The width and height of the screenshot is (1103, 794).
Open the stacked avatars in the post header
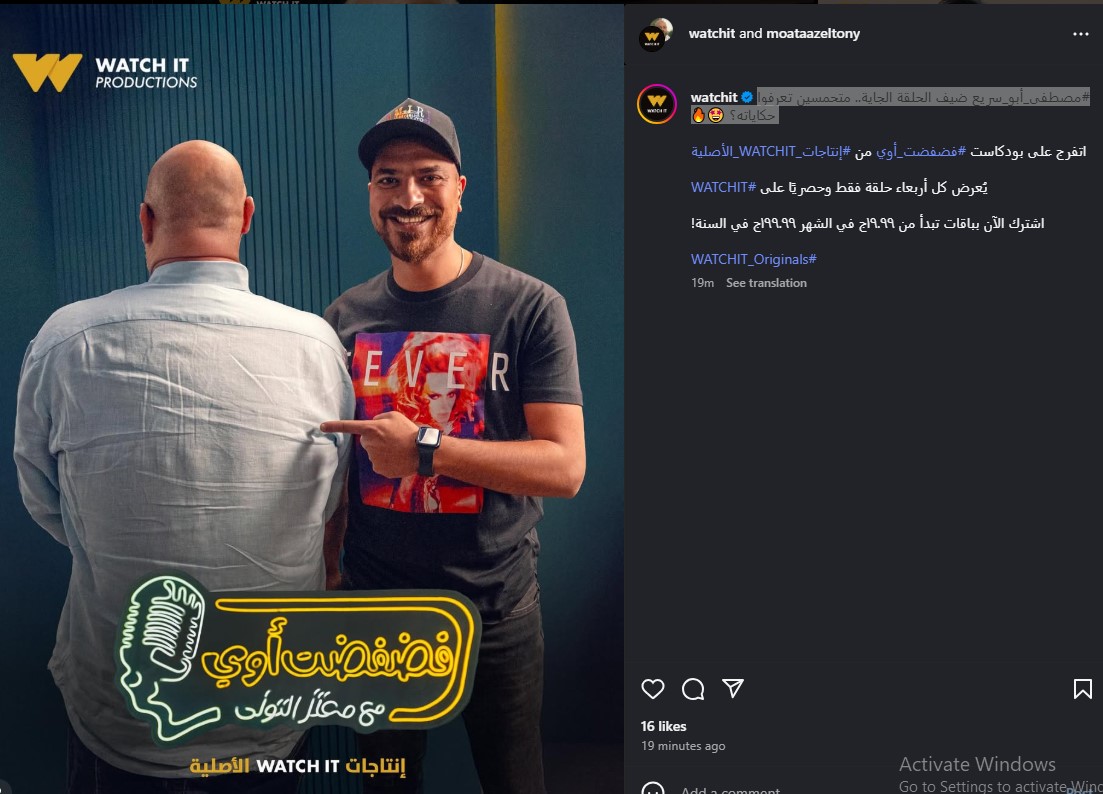pos(656,34)
